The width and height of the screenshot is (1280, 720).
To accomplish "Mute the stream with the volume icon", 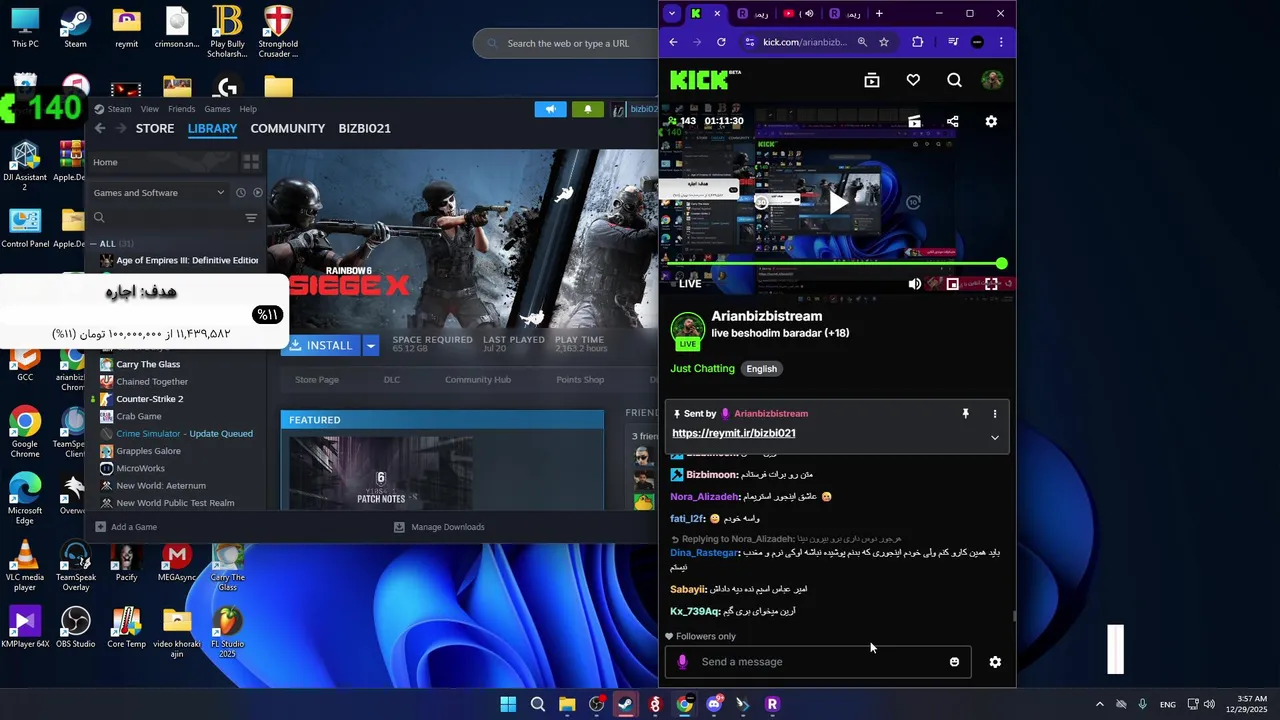I will click(x=914, y=284).
